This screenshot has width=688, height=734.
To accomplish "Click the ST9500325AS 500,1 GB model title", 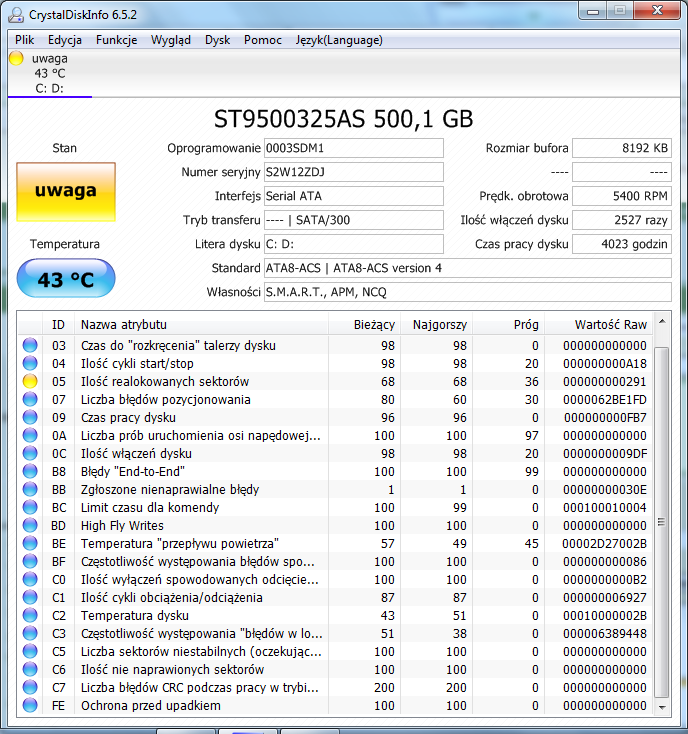I will tap(344, 119).
